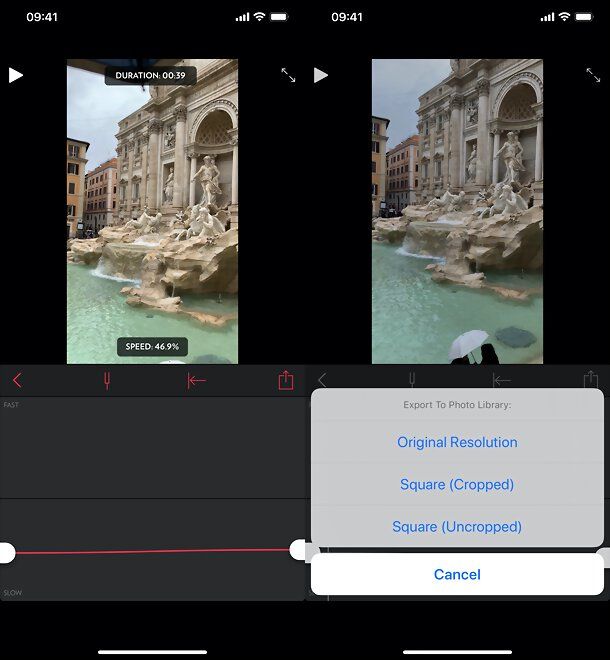The width and height of the screenshot is (610, 660).
Task: Play the video in the left screen
Action: point(16,75)
